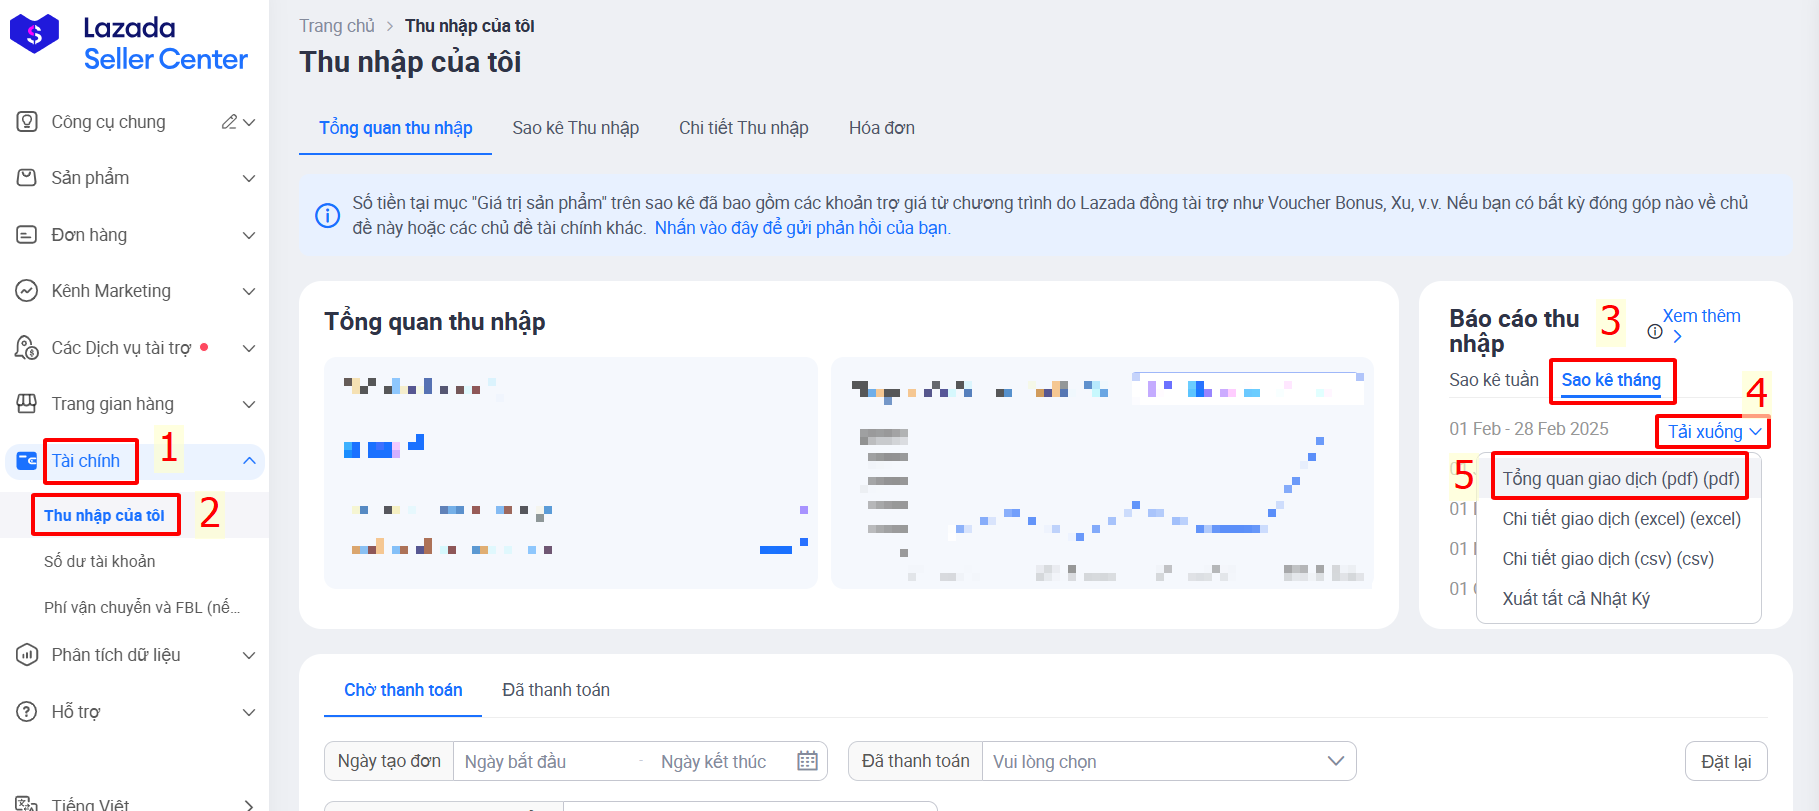Open the calendar icon in date range field
The width and height of the screenshot is (1819, 811).
tap(807, 761)
